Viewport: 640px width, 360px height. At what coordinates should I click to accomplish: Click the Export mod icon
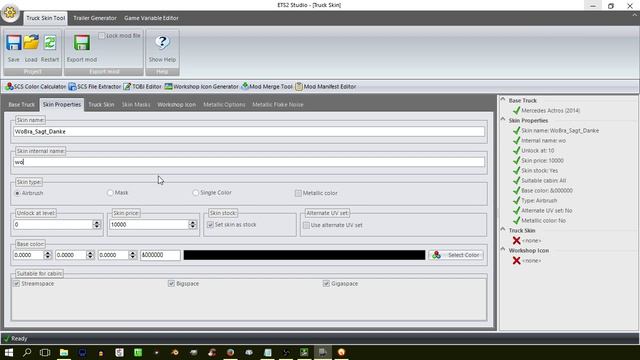(82, 42)
